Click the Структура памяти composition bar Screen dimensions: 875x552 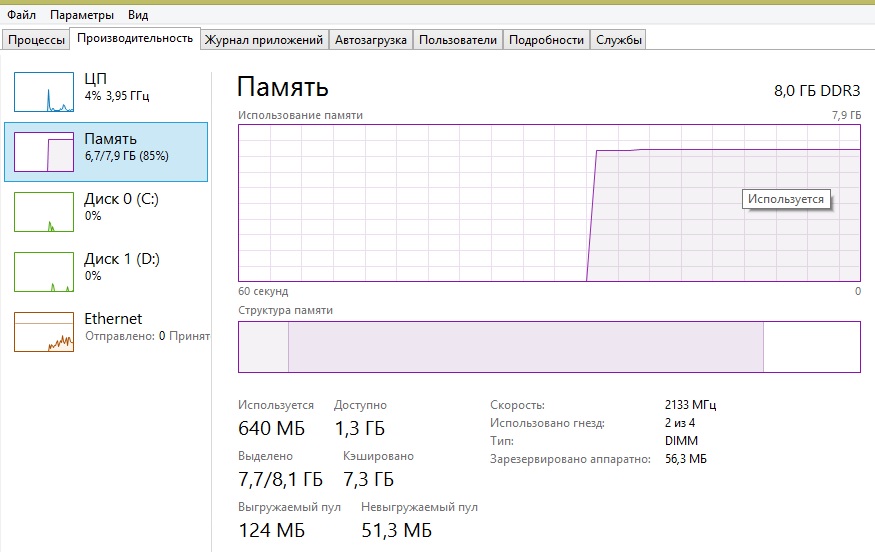click(x=549, y=348)
